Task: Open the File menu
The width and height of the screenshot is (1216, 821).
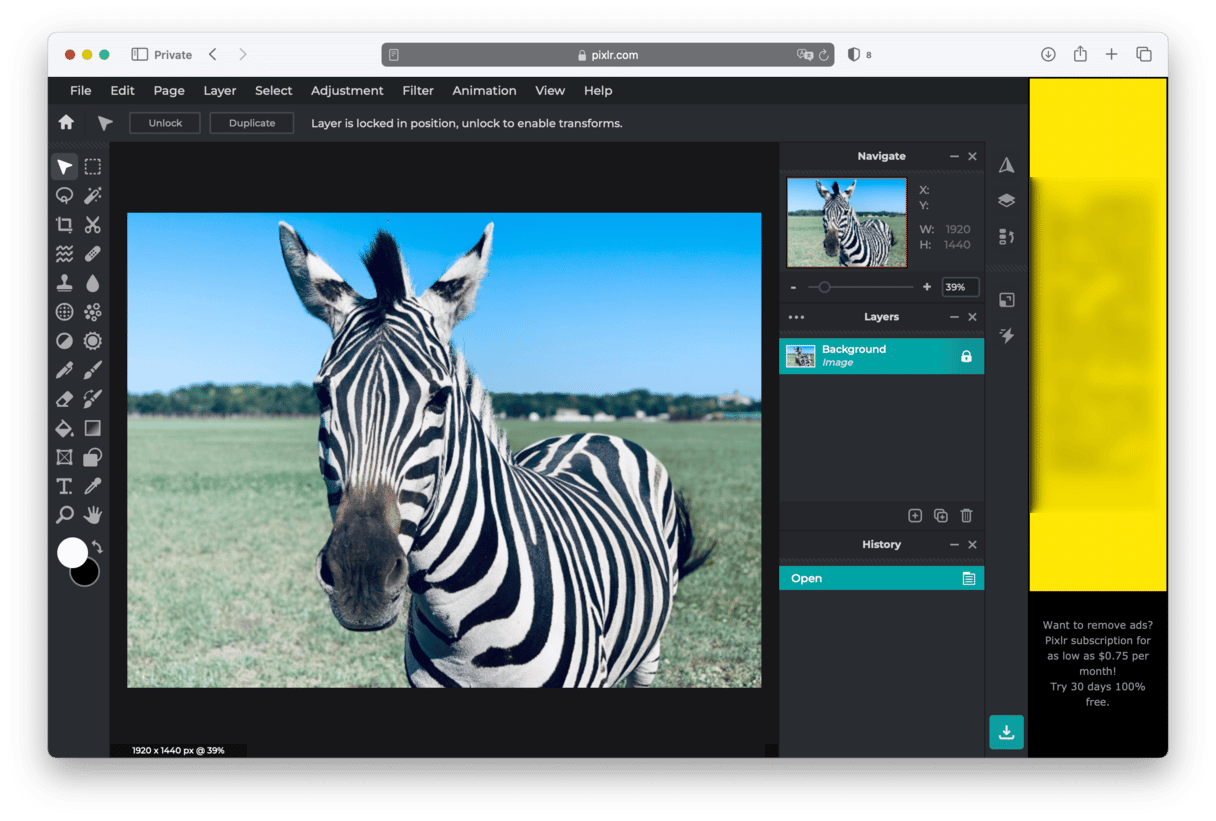Action: pyautogui.click(x=81, y=90)
